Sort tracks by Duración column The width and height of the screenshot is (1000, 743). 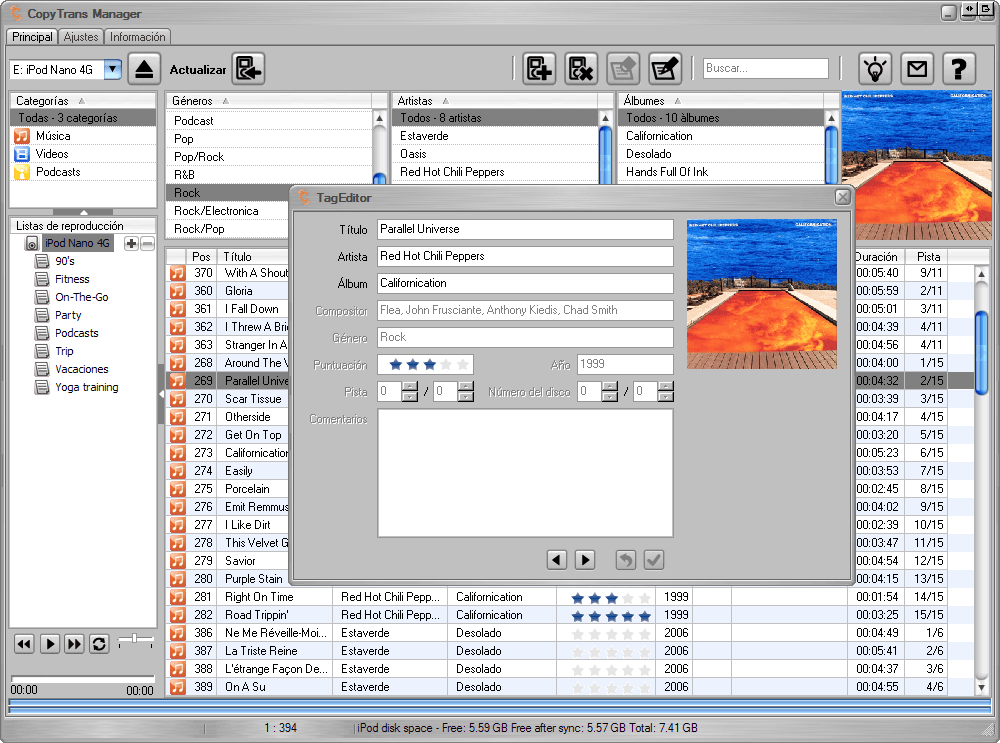point(878,256)
